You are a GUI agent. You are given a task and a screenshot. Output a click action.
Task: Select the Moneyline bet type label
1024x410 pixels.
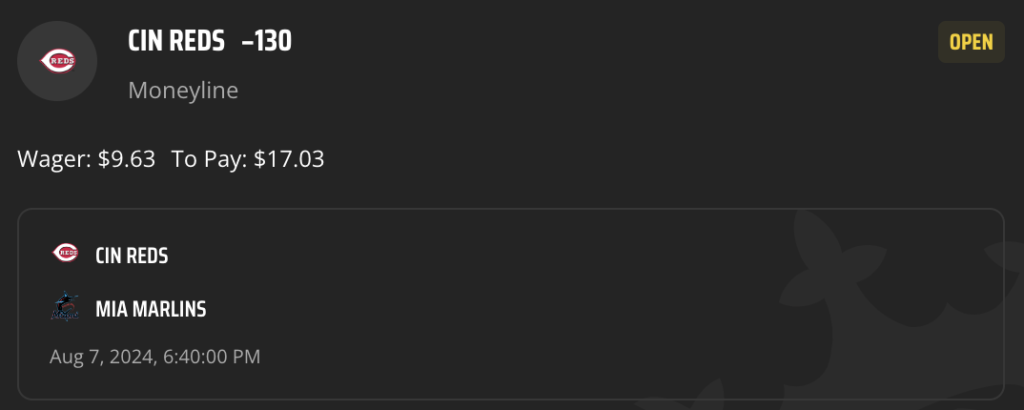click(x=183, y=90)
